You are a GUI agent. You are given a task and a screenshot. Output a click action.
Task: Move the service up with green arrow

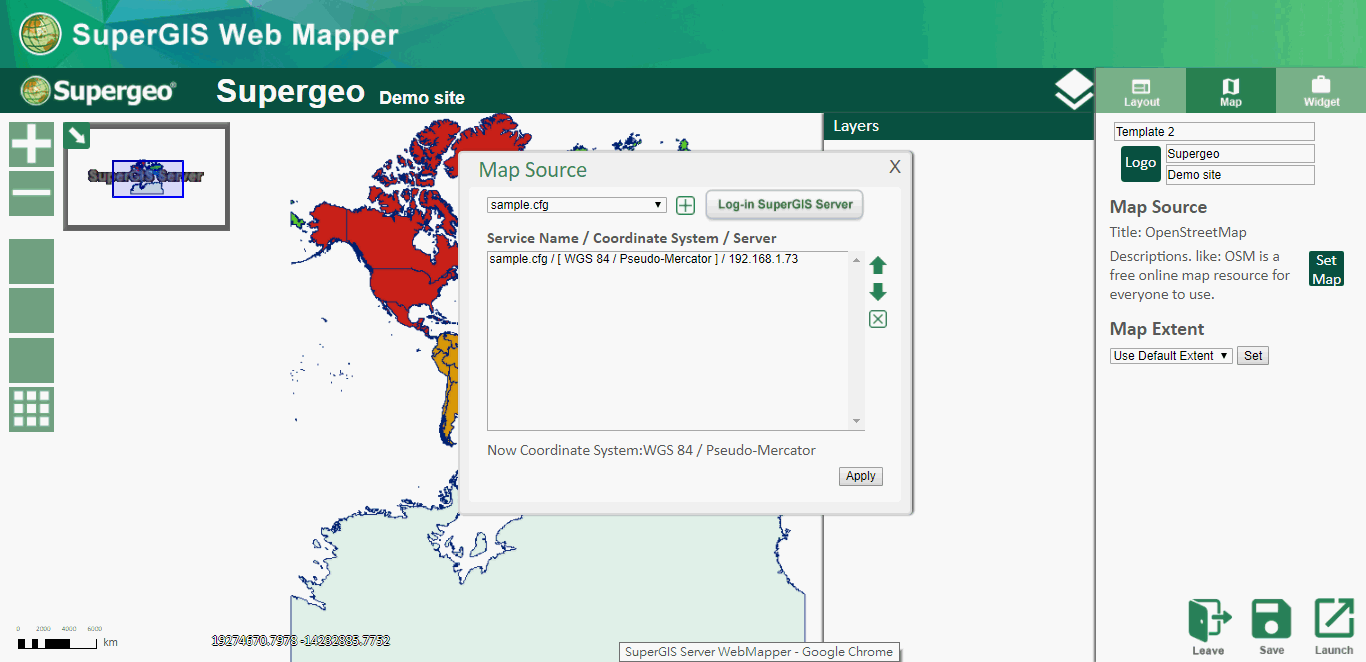tap(878, 265)
